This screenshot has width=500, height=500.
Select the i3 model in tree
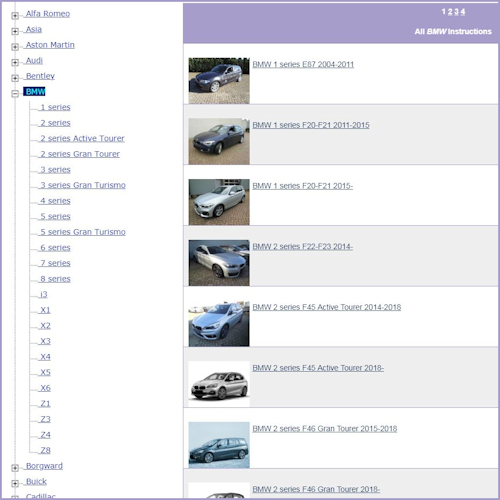[x=44, y=294]
